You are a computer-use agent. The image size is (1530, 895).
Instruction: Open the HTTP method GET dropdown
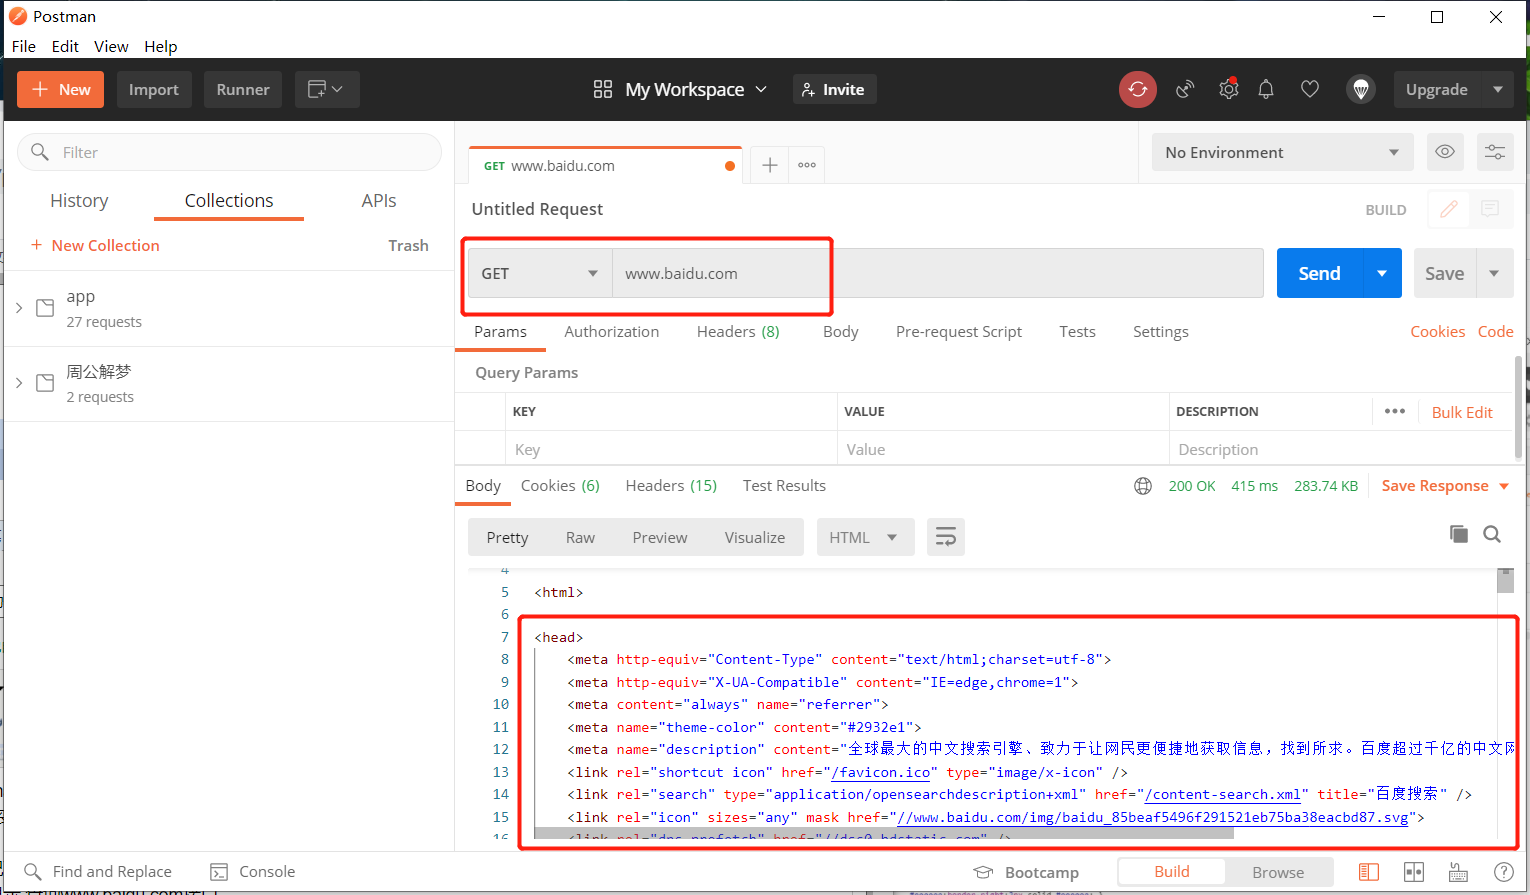tap(540, 273)
